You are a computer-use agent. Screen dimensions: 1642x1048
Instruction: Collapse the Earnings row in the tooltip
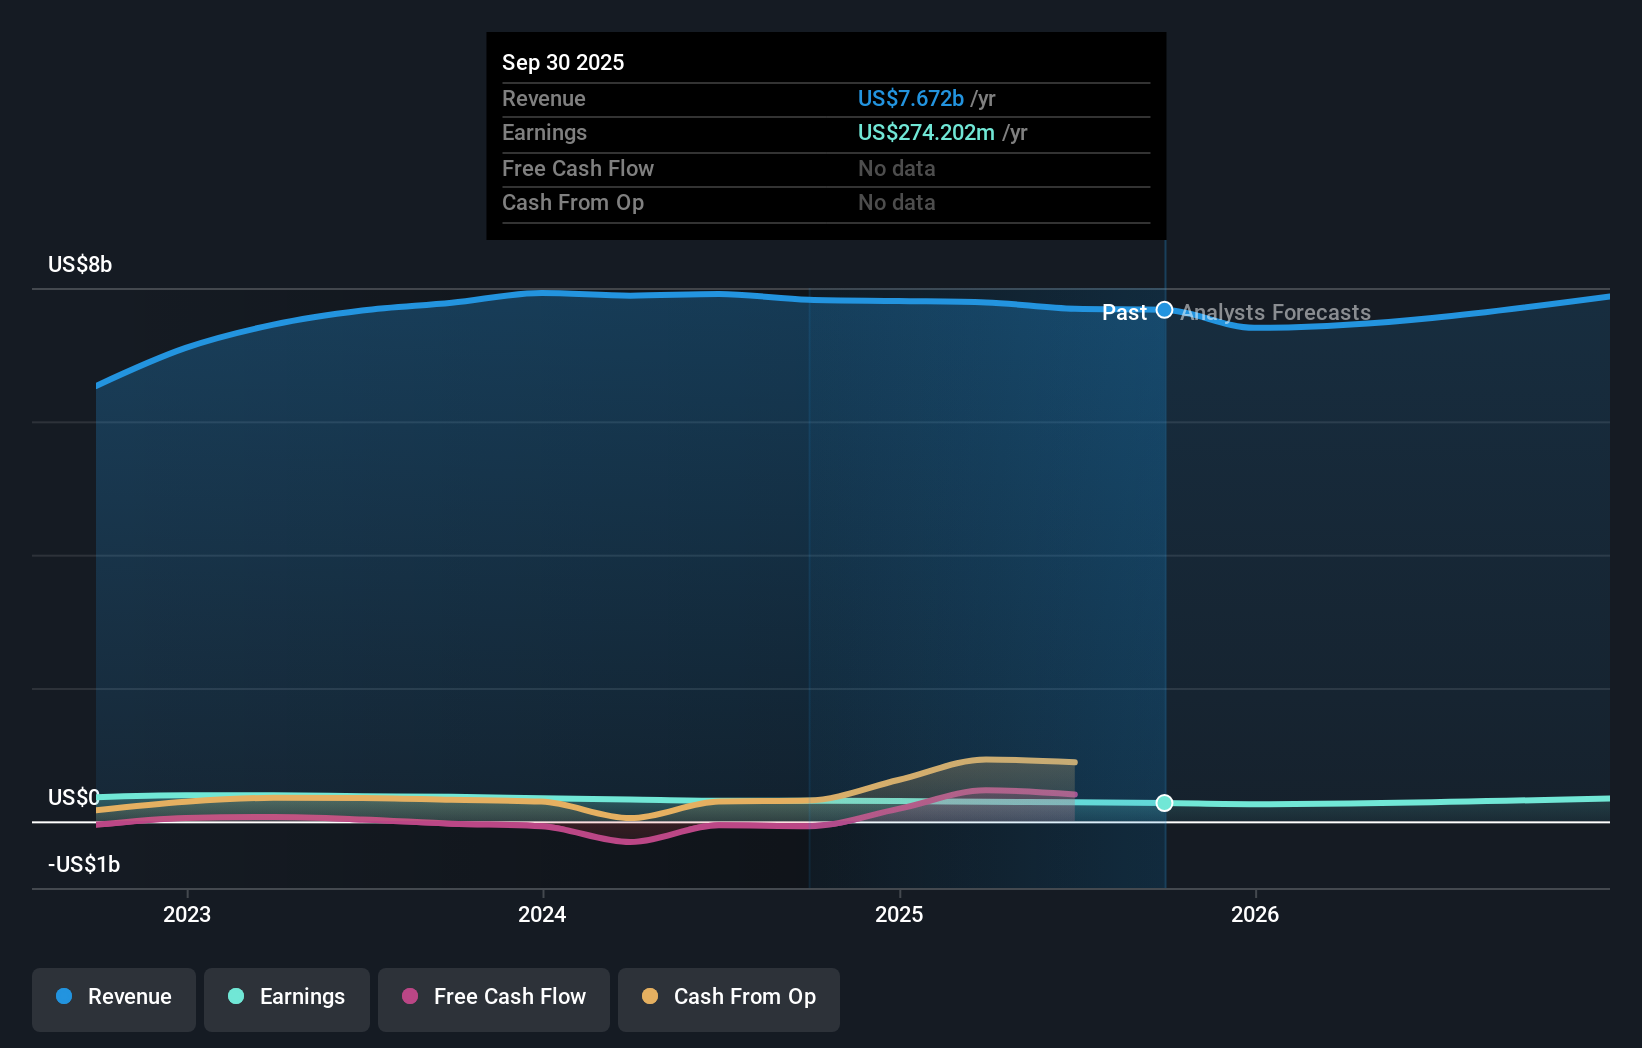click(544, 133)
